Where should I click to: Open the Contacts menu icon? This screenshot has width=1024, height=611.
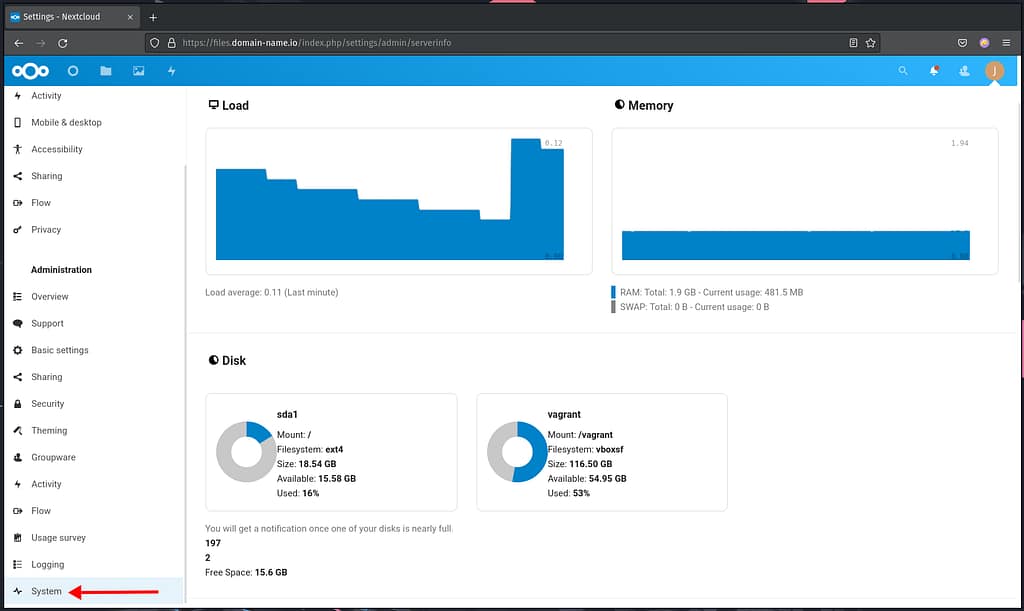point(964,71)
